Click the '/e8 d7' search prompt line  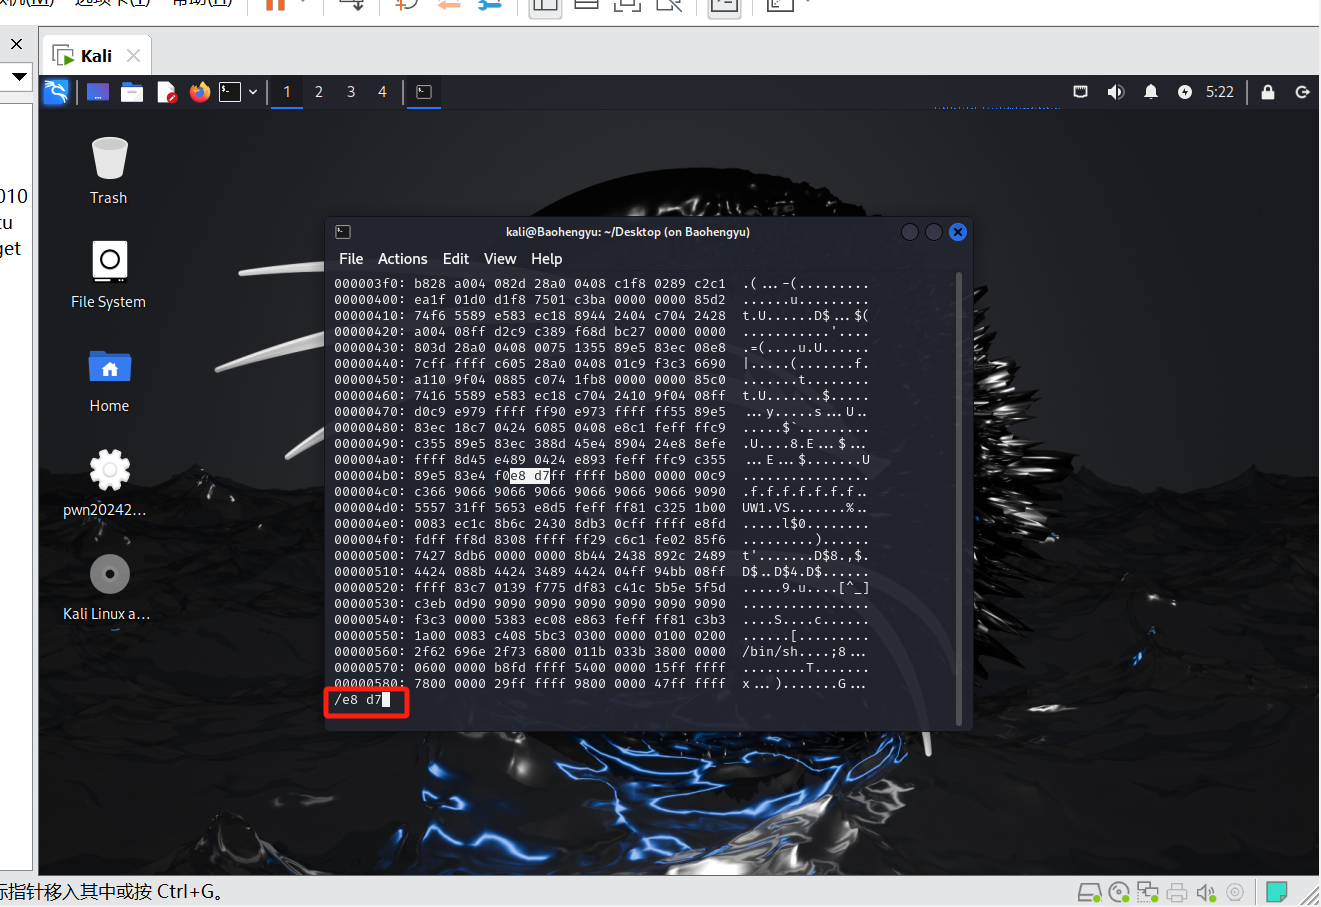[x=362, y=700]
